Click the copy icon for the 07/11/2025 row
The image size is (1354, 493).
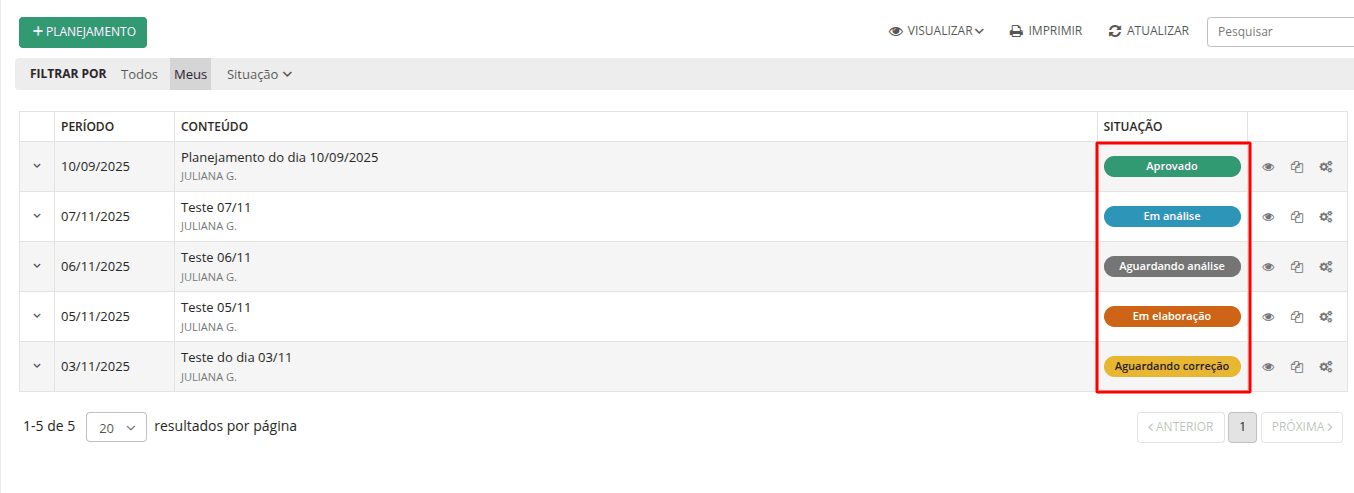pyautogui.click(x=1297, y=217)
